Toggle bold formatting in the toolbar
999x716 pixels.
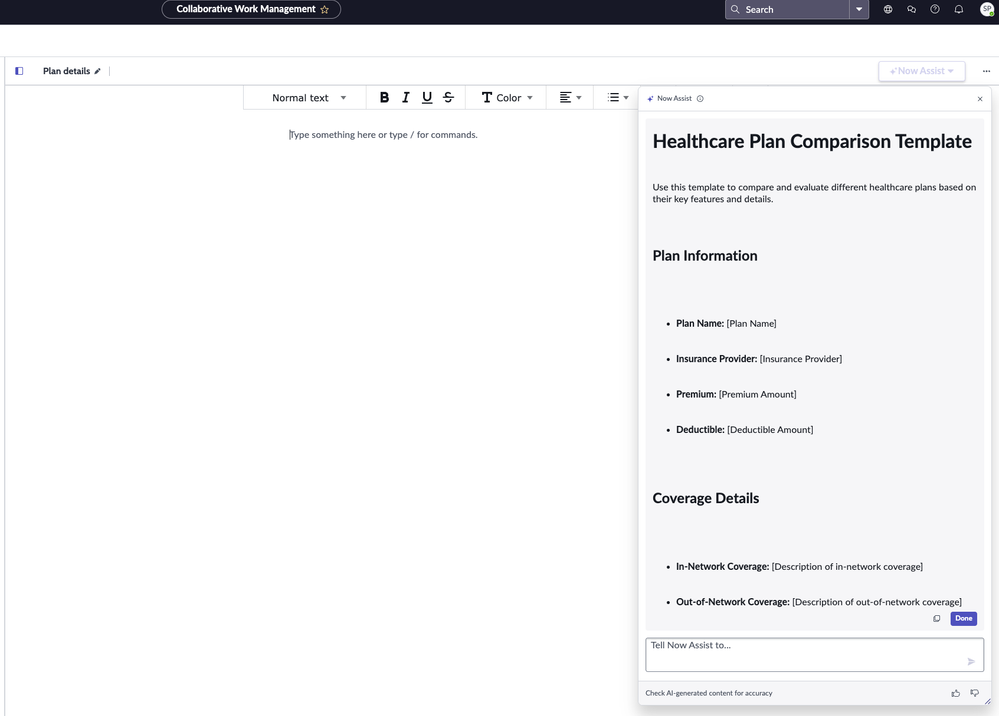tap(384, 97)
